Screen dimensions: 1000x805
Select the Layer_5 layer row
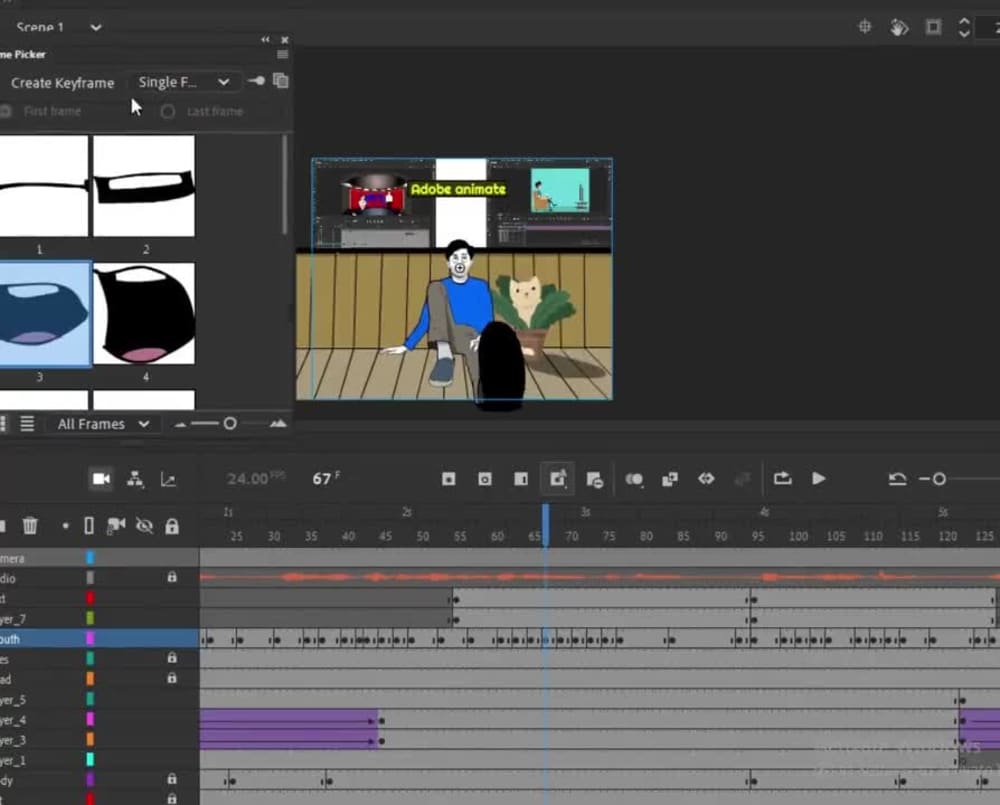point(99,700)
